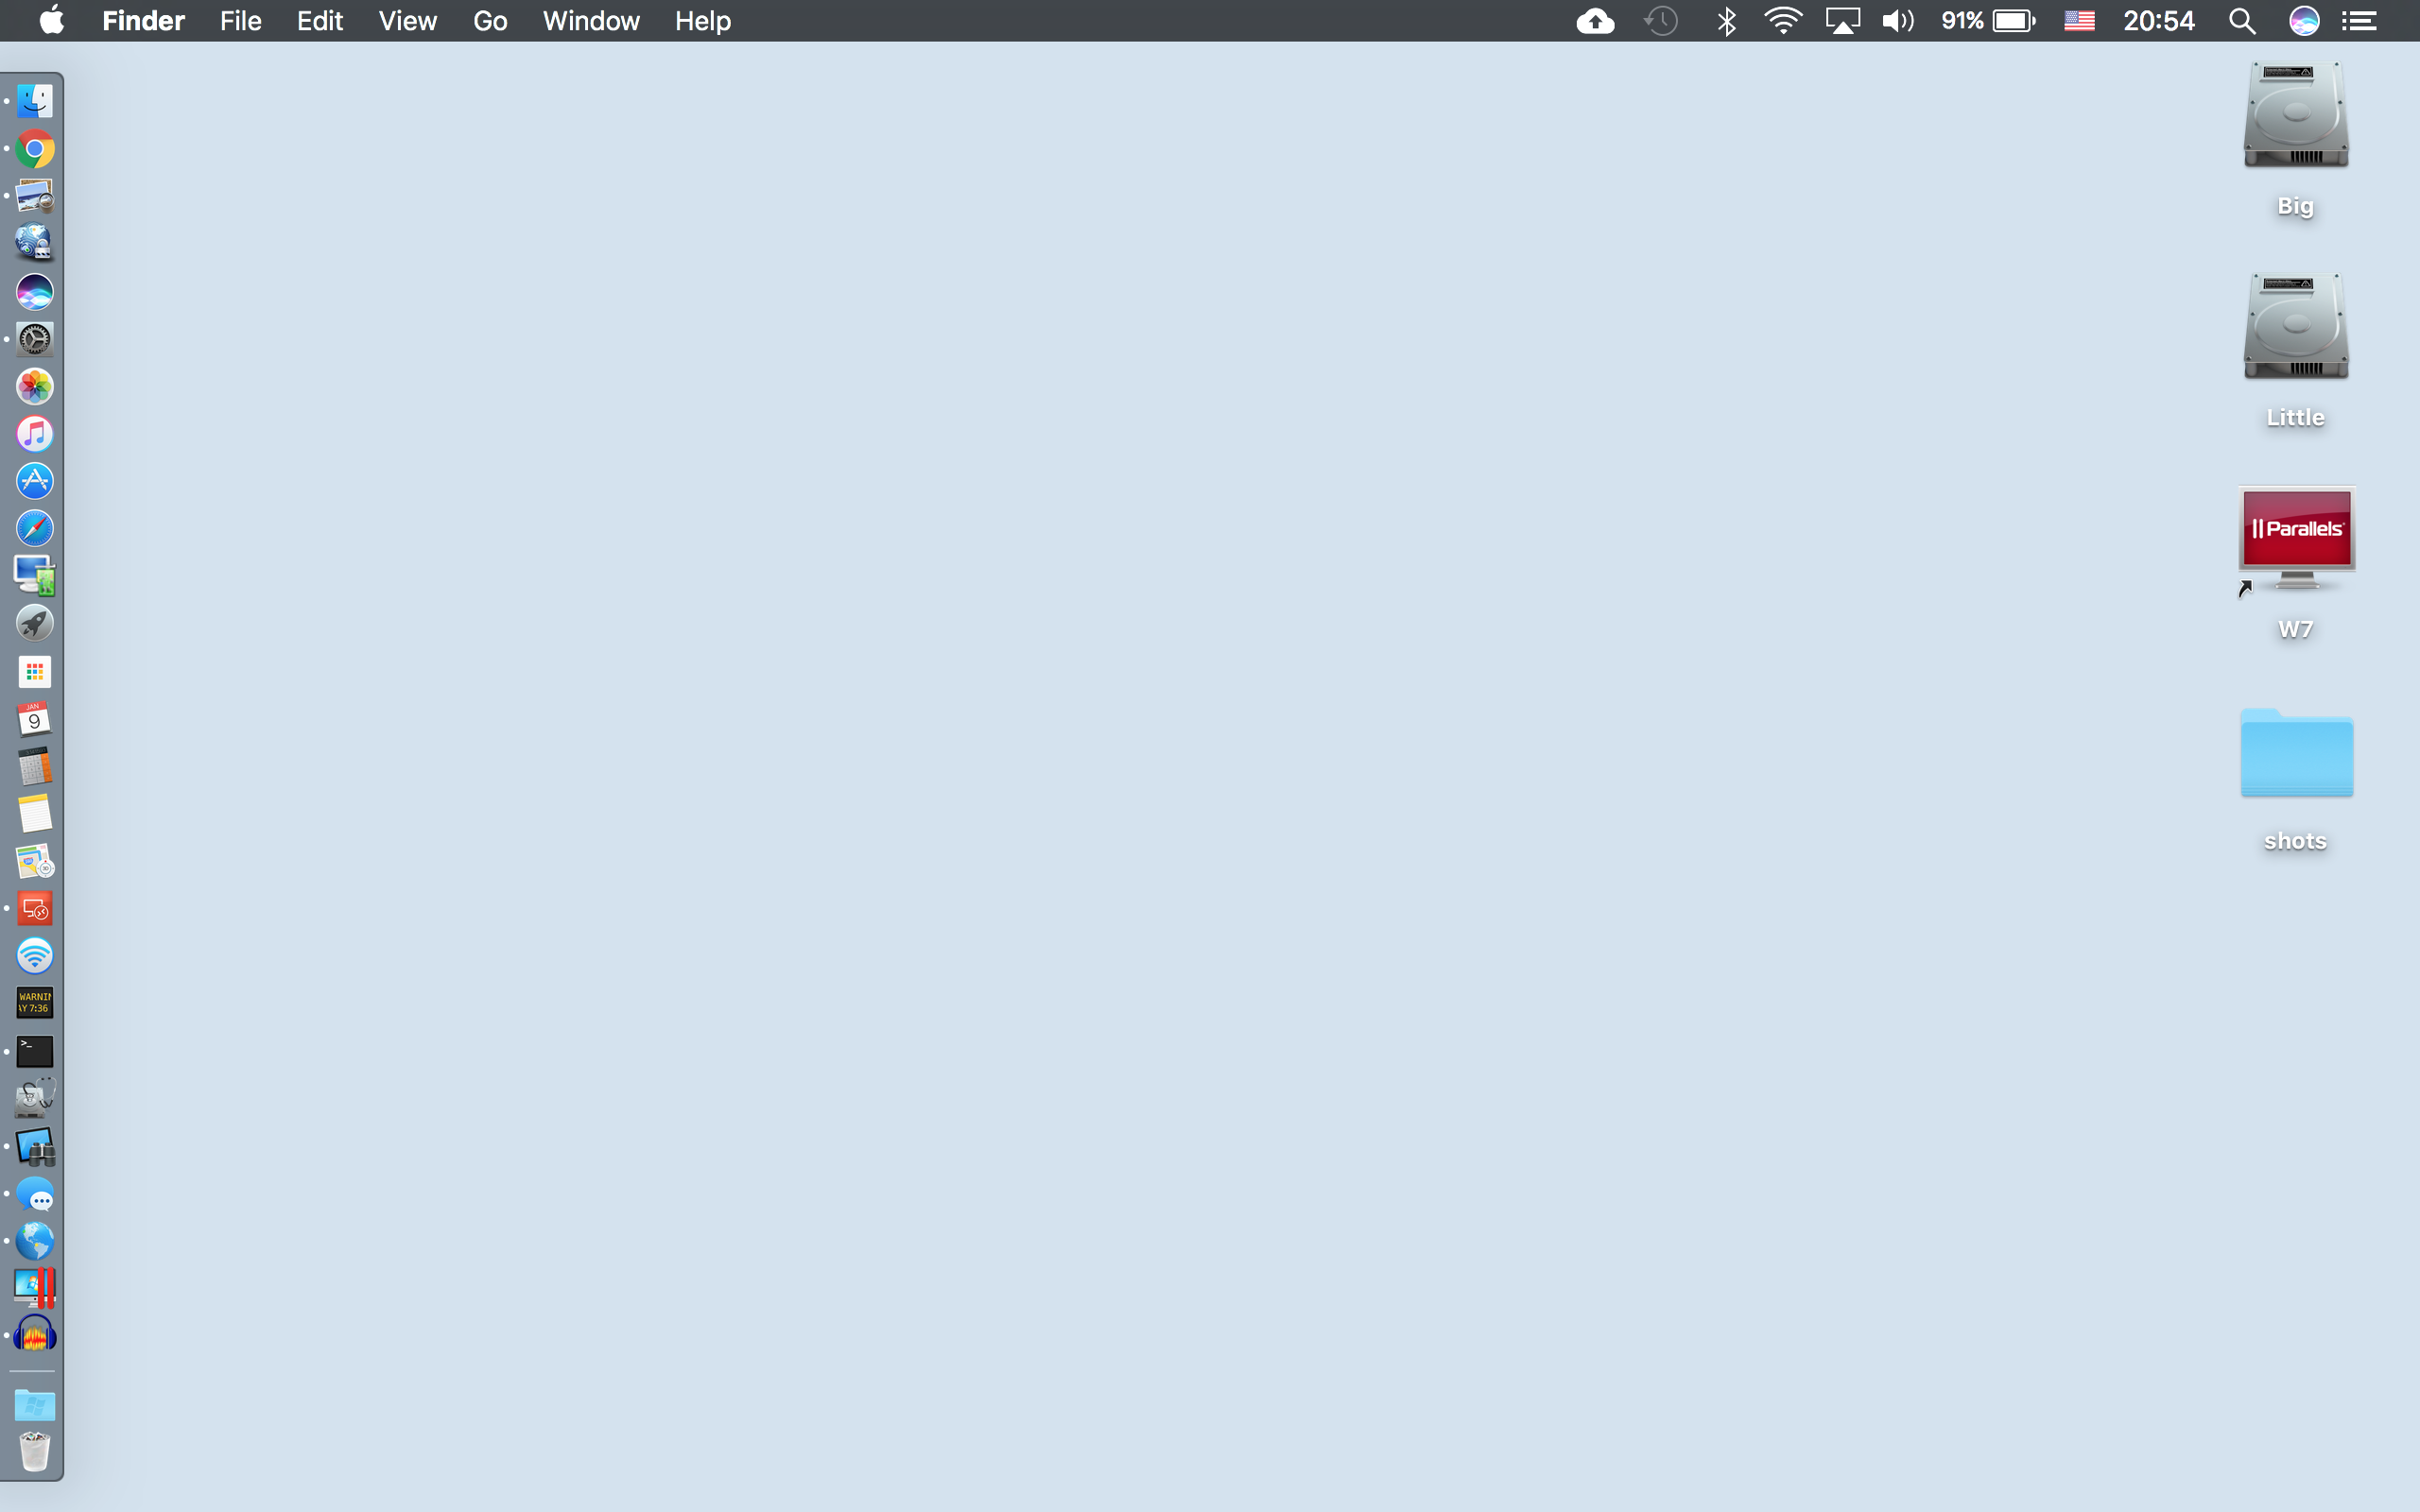Image resolution: width=2420 pixels, height=1512 pixels.
Task: Open Disk Utility in the Dock
Action: pos(35,1098)
